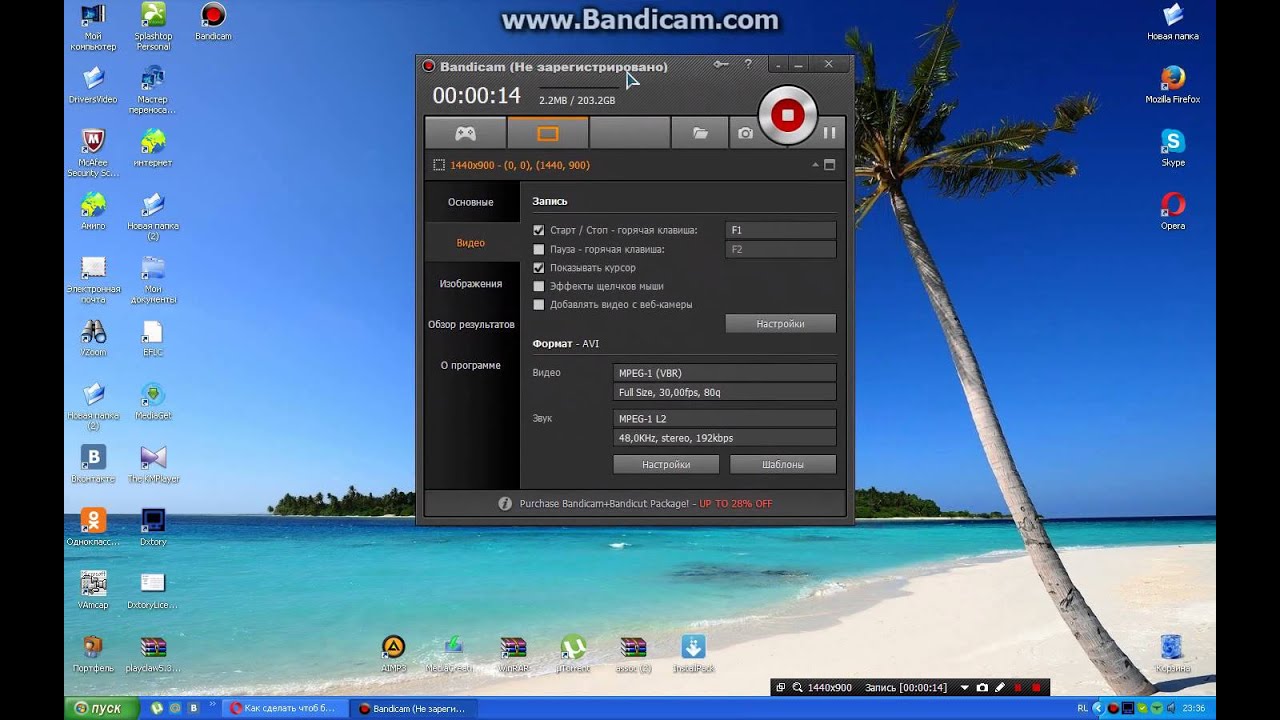Switch to the Bandicam taskbar button
Screen dimensions: 1280x720
[413, 708]
